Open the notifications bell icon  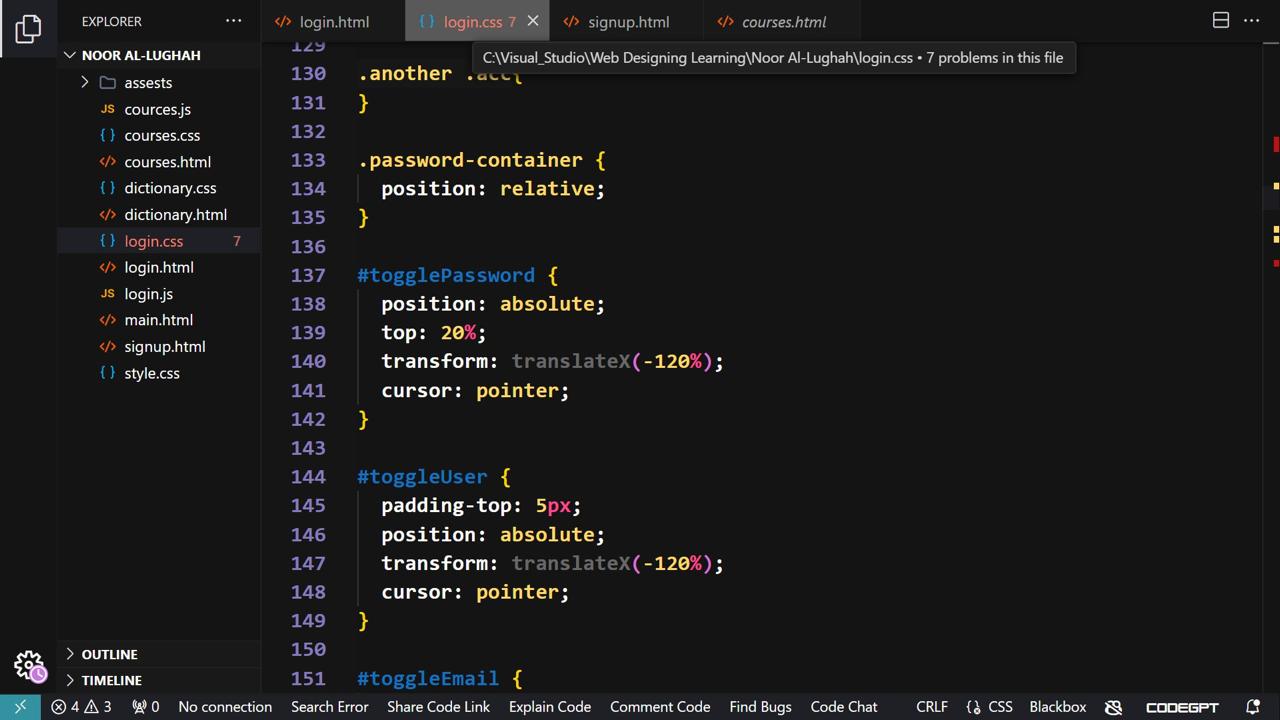[1252, 707]
